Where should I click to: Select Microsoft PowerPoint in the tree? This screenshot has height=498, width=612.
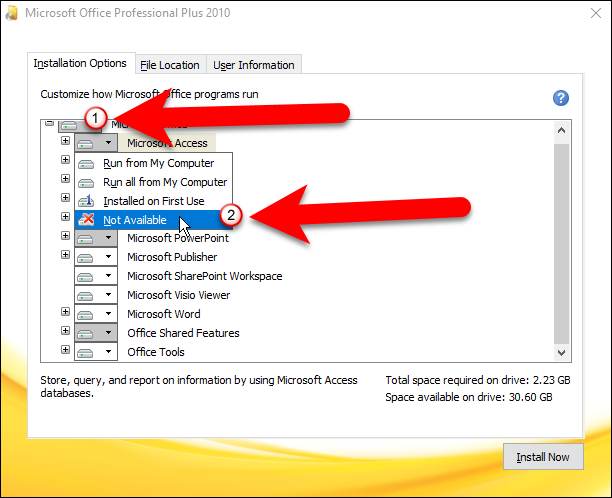pos(178,238)
